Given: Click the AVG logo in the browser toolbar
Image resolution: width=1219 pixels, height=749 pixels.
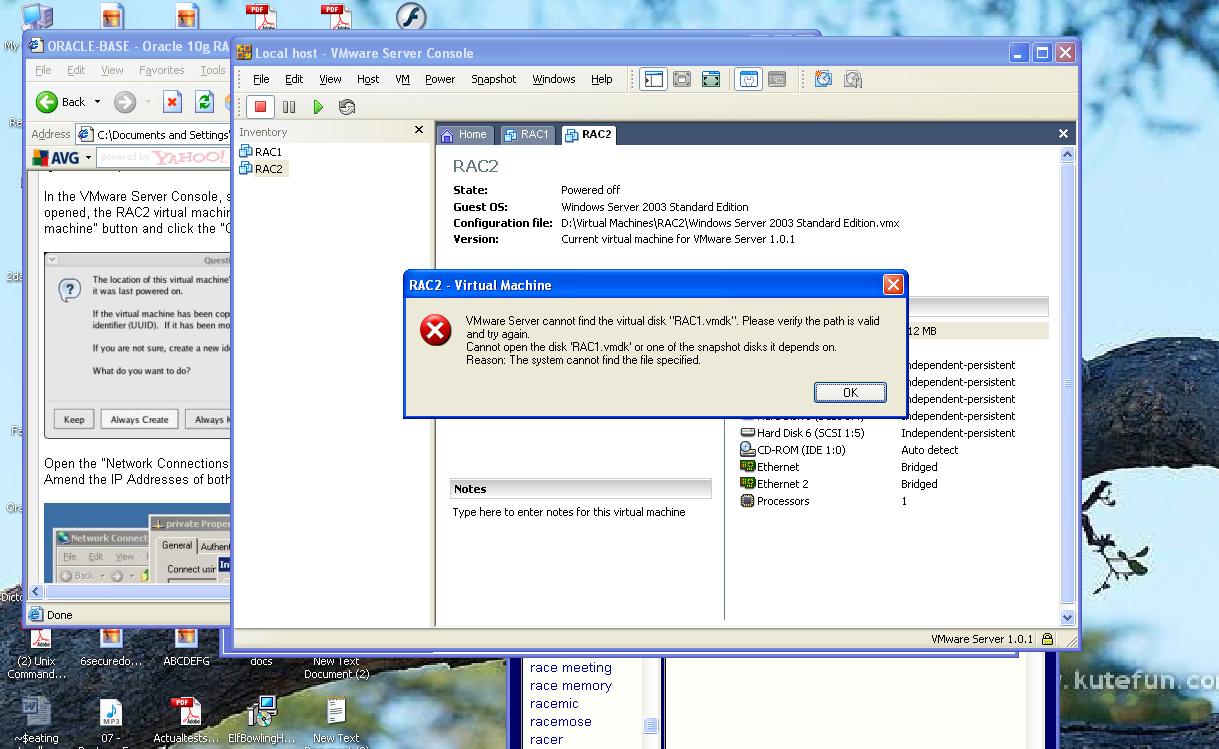Looking at the screenshot, I should coord(55,158).
